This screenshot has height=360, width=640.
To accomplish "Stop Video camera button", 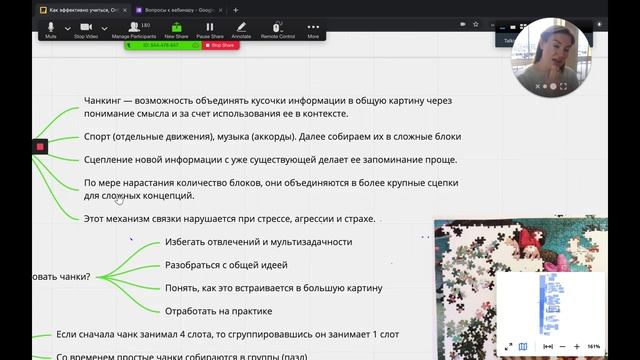I will coord(86,30).
